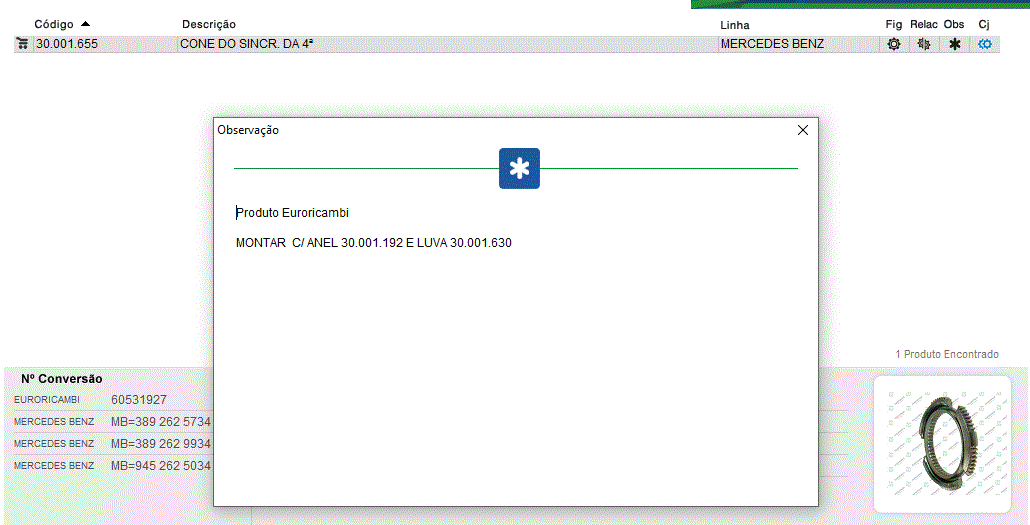Screen dimensions: 1030x525
Task: Add product 30.001.655 to shopping cart
Action: pos(22,44)
